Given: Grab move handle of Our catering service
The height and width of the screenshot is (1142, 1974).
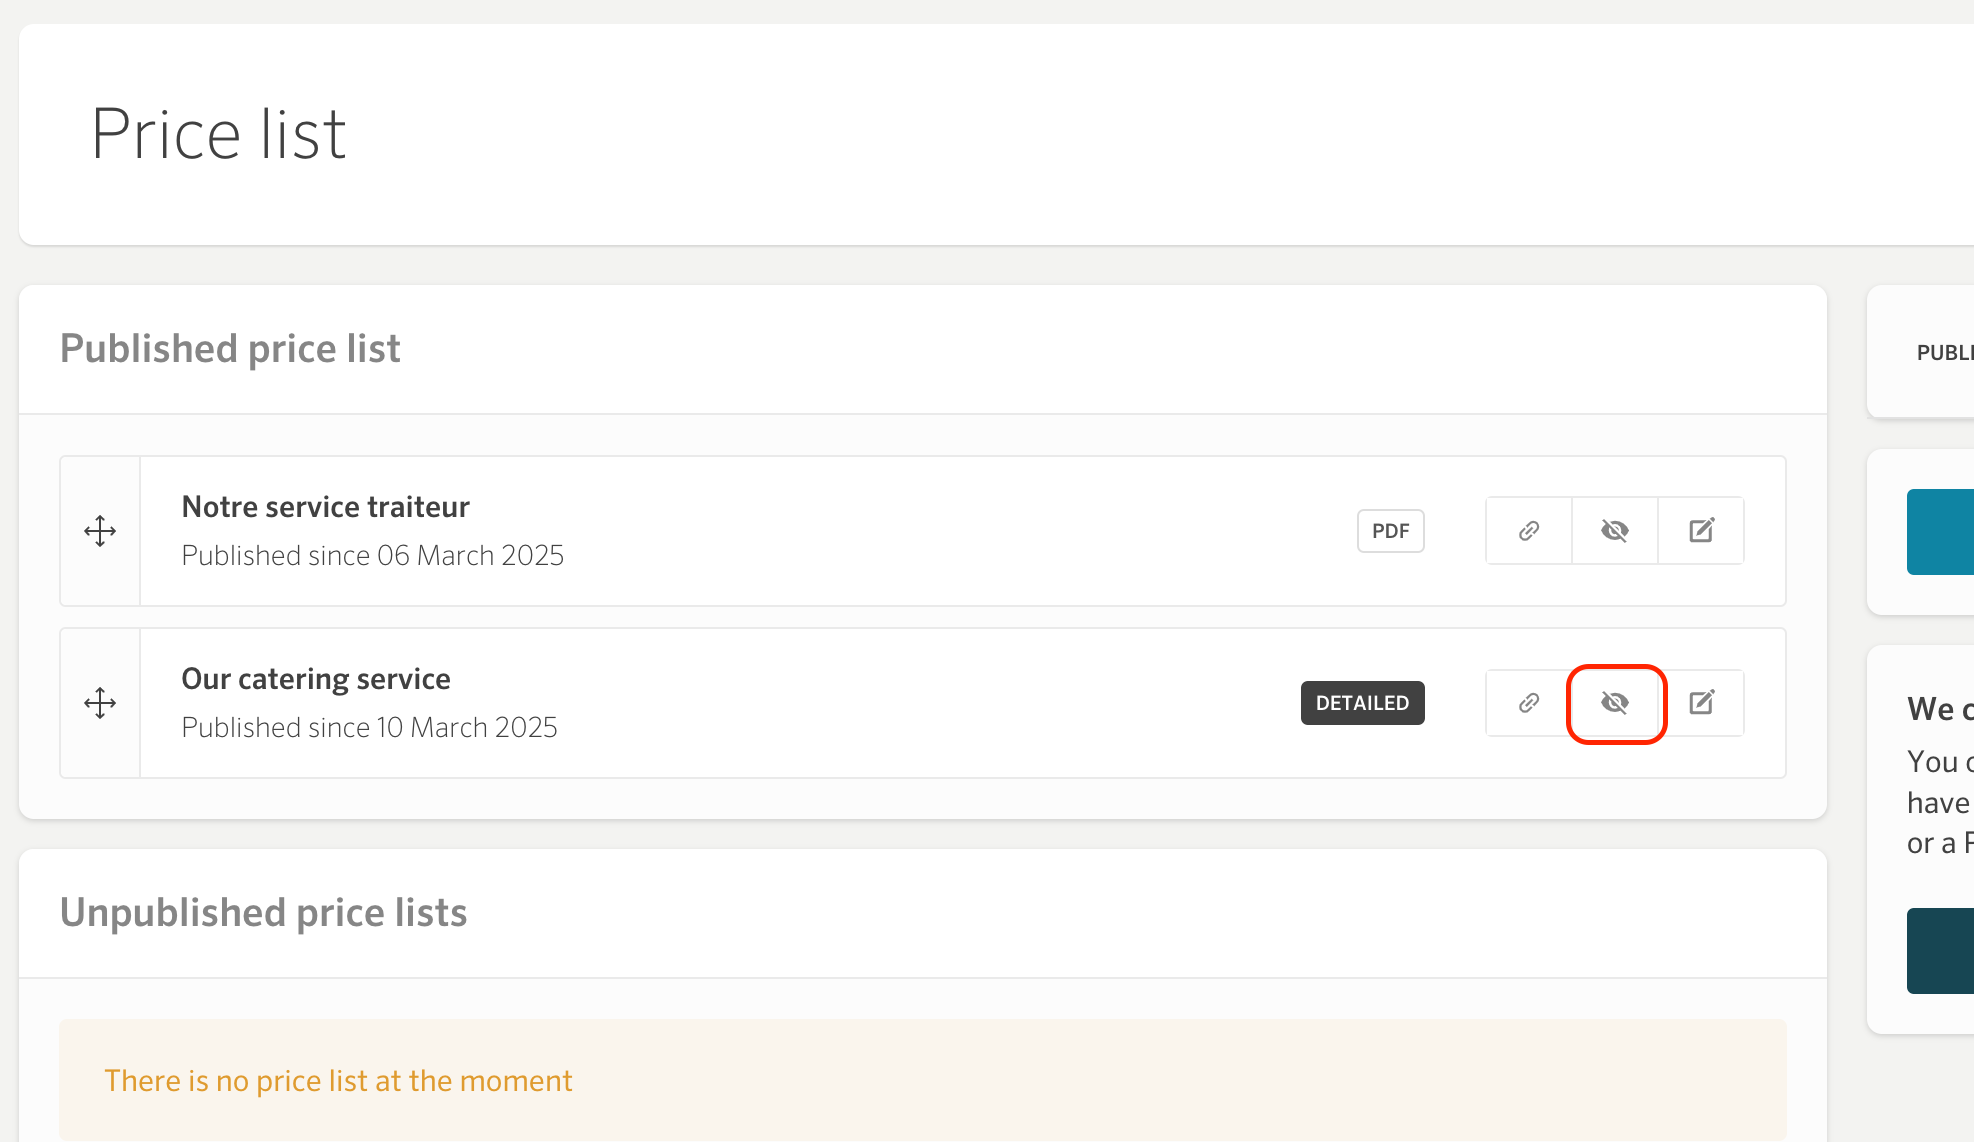Looking at the screenshot, I should [x=100, y=703].
